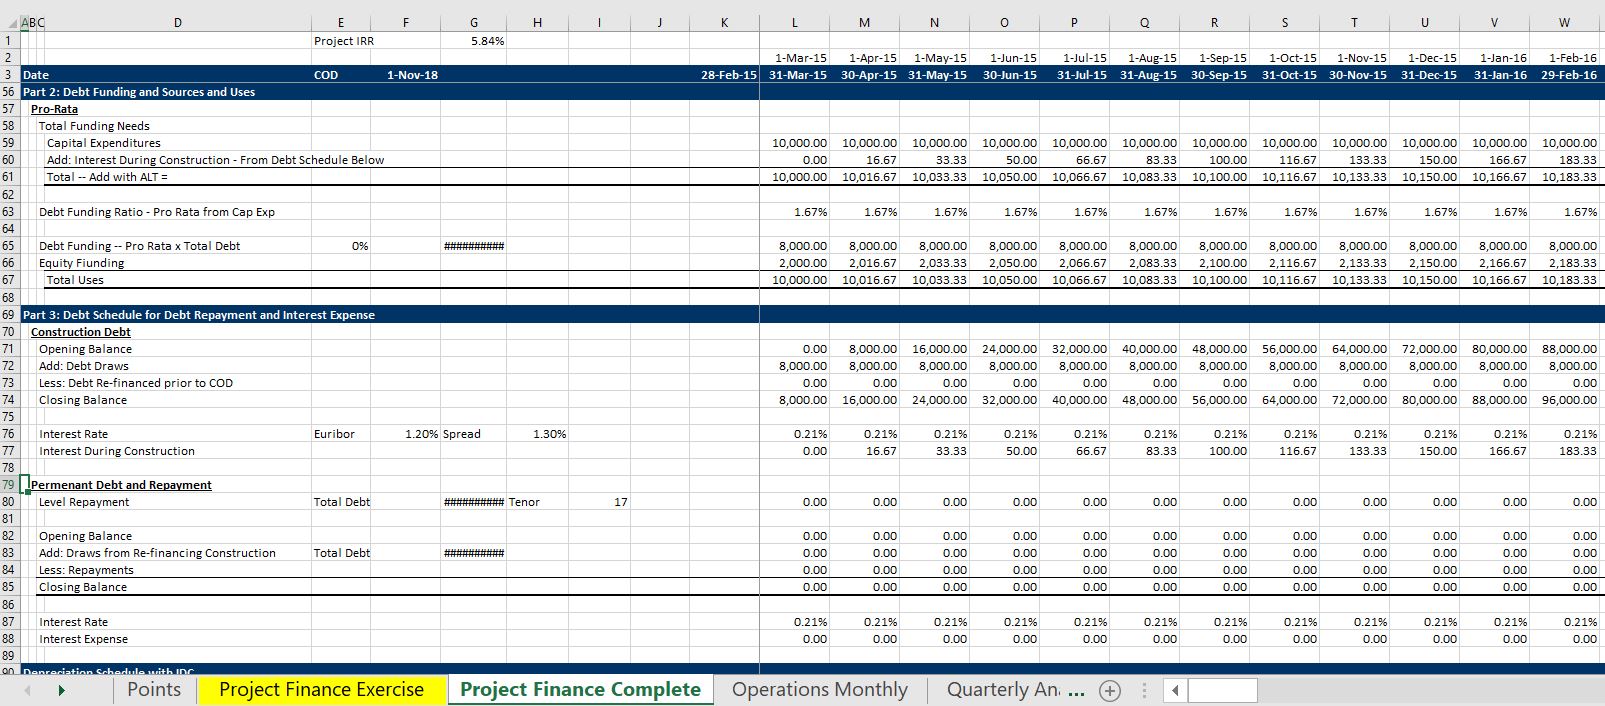Screen dimensions: 1605x706
Task: Click the Project IRR label cell
Action: pyautogui.click(x=344, y=41)
